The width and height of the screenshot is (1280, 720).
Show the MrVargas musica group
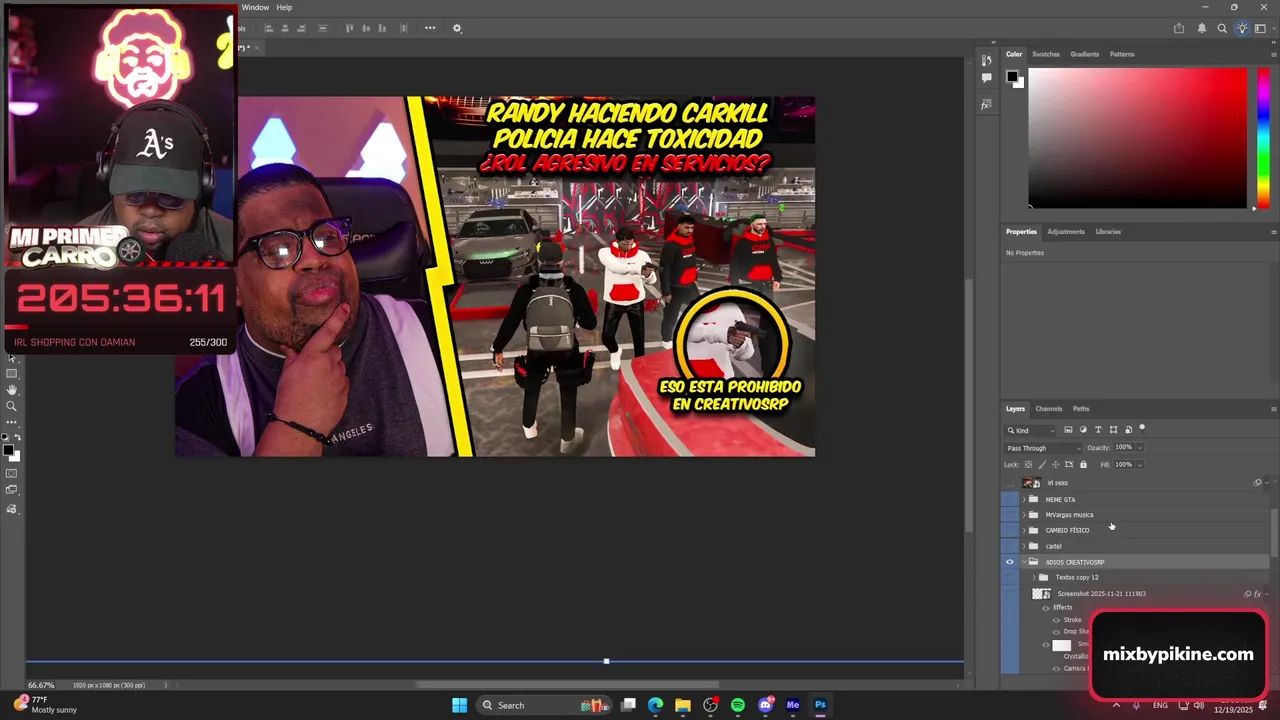1009,515
